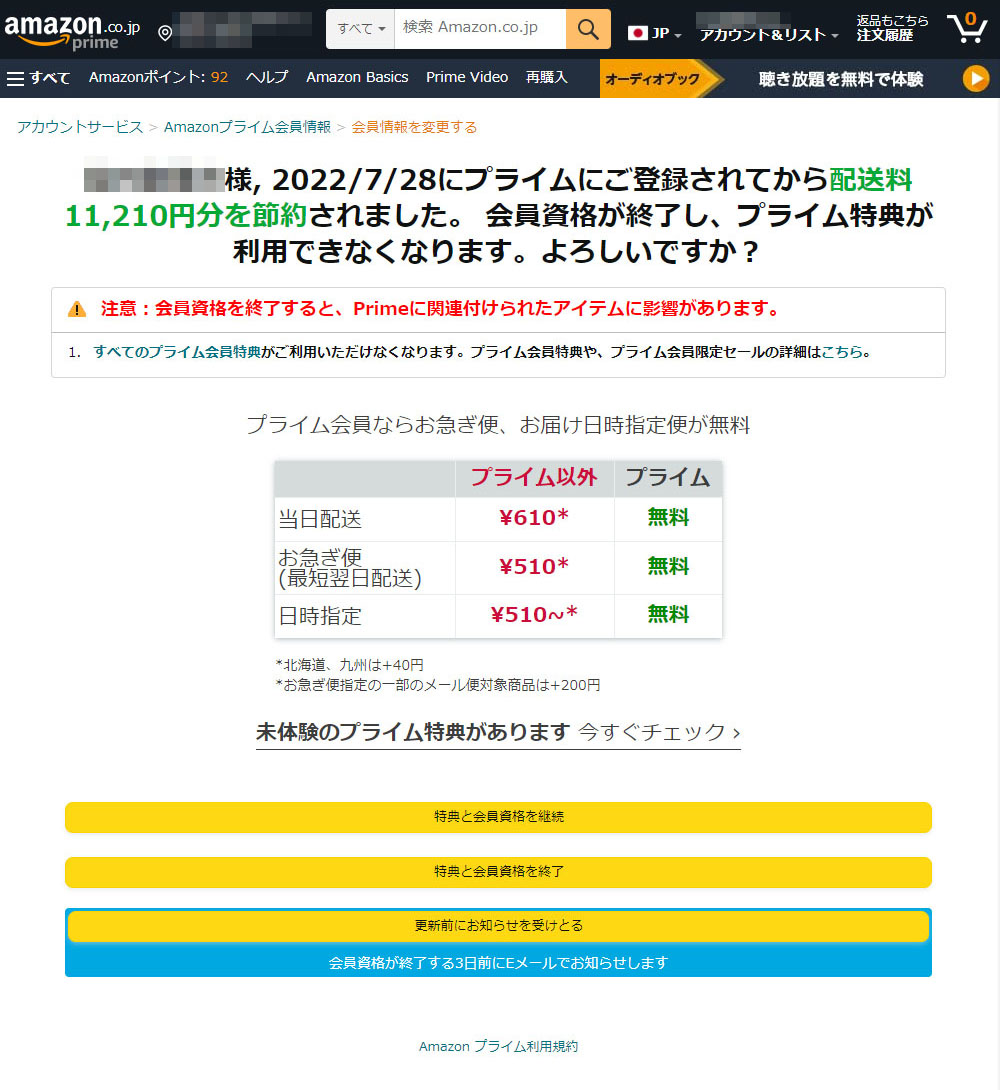Click 更新前にお知らせを受けとる button

498,926
